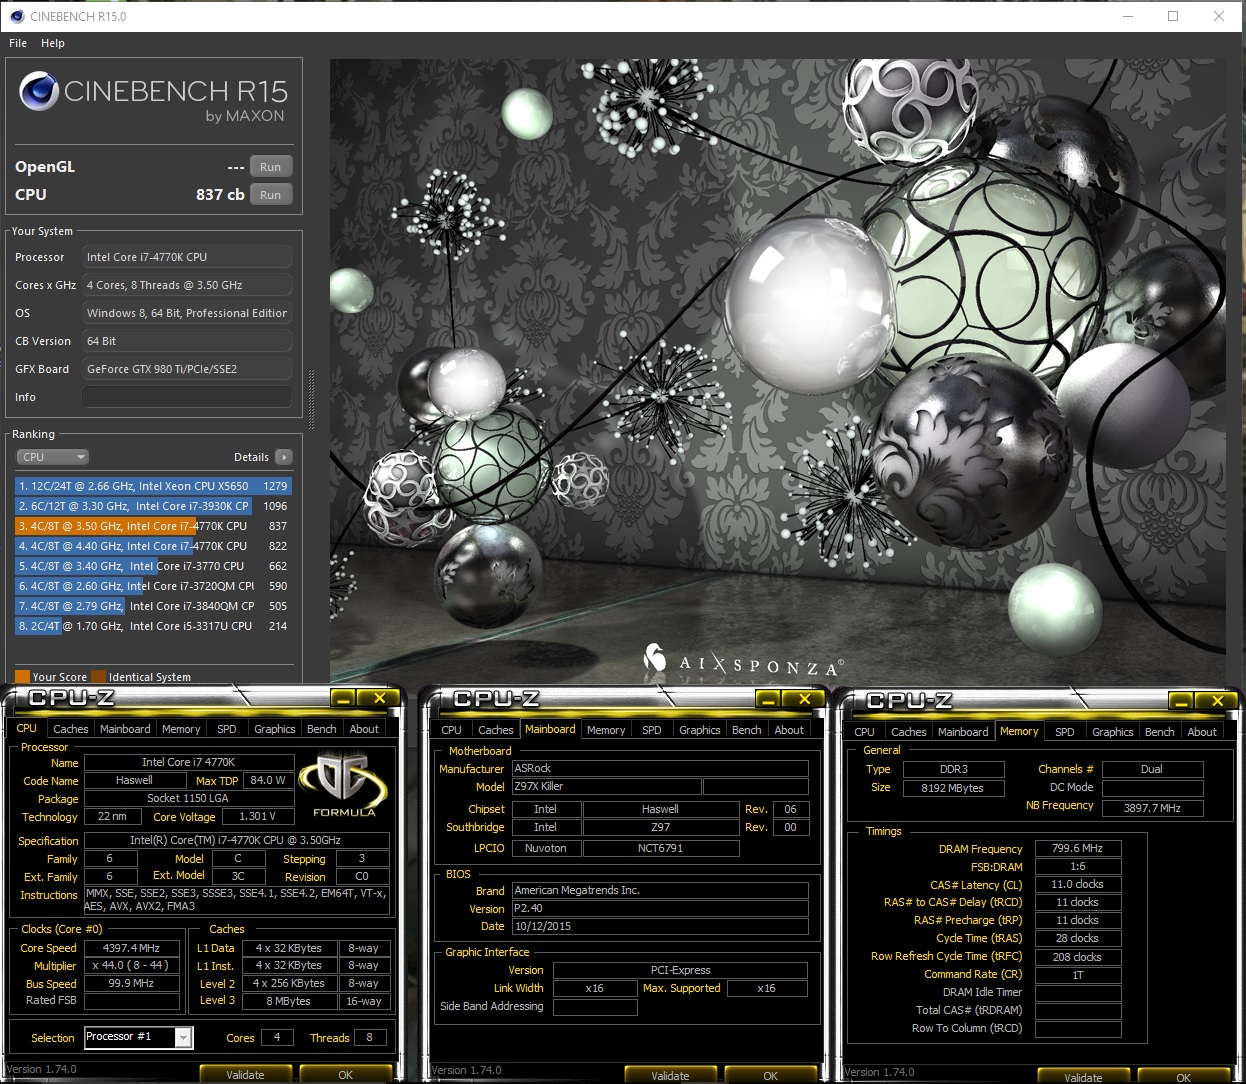Select ranking row 4C/8T @ 4.40 GHz
The height and width of the screenshot is (1084, 1246).
153,546
